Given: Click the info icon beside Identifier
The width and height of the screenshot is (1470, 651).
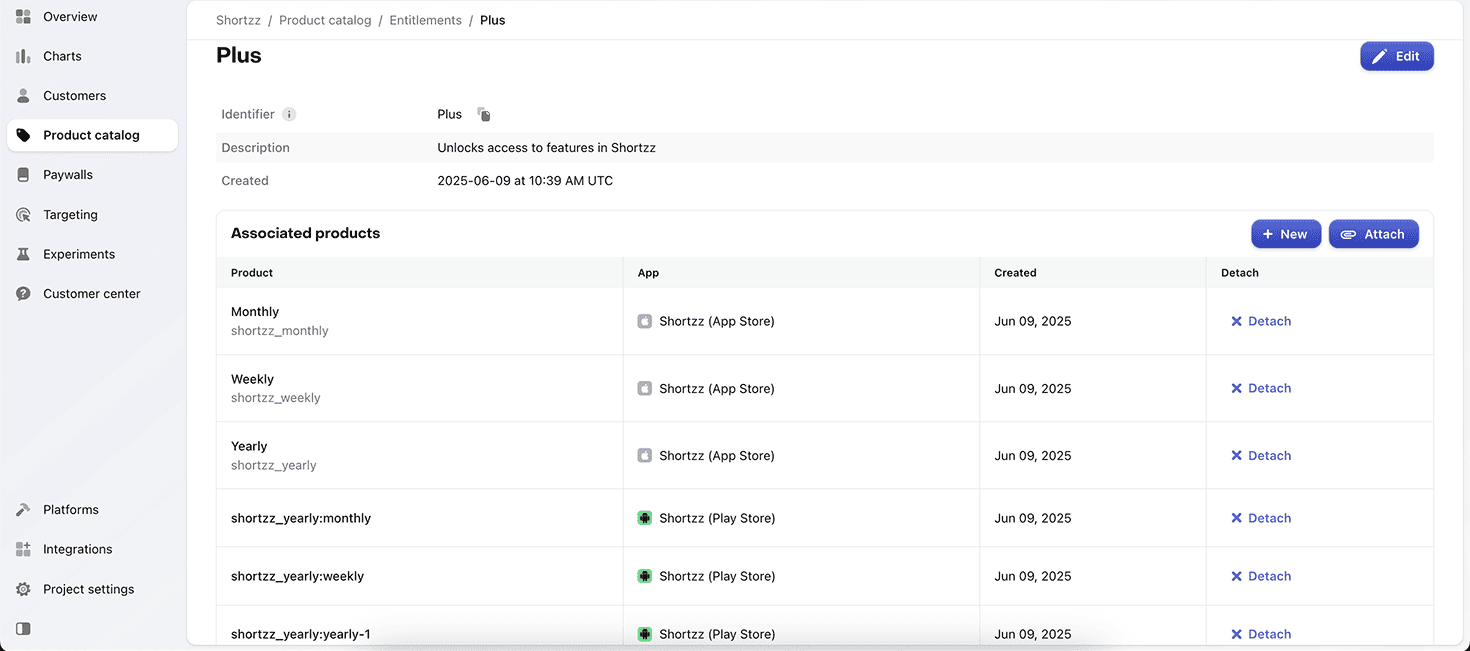Looking at the screenshot, I should pyautogui.click(x=289, y=115).
